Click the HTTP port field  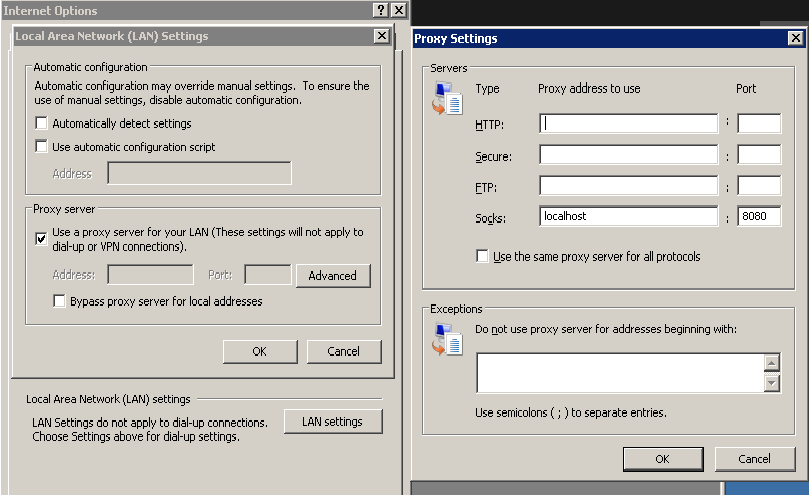[759, 123]
